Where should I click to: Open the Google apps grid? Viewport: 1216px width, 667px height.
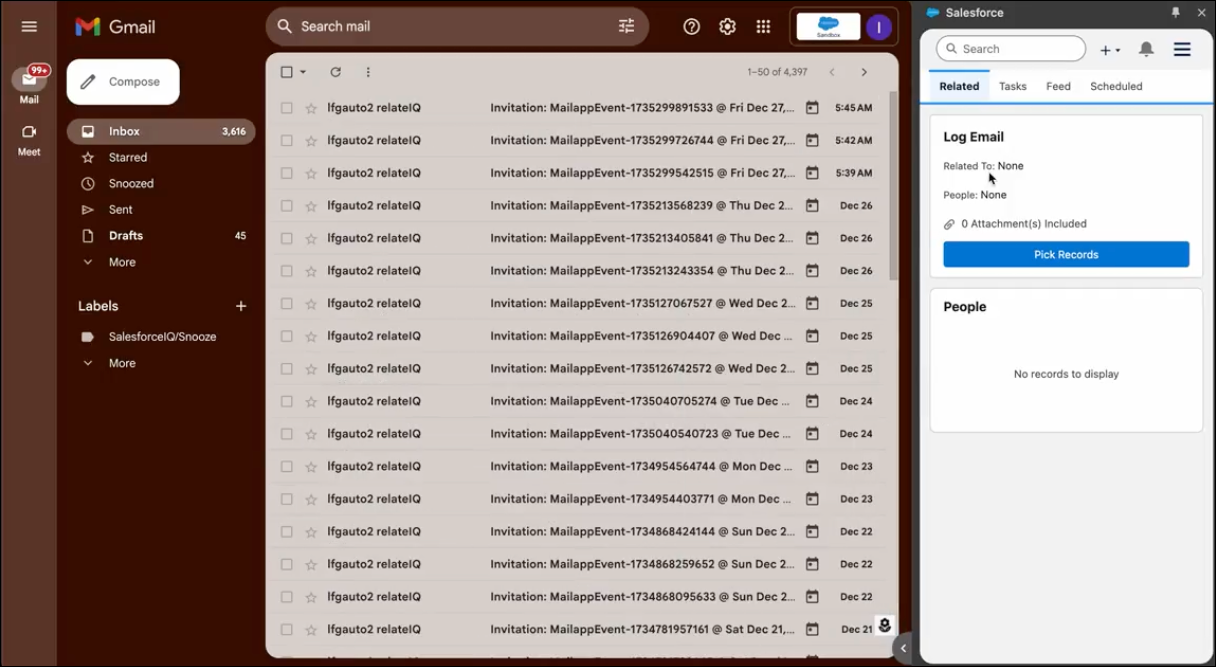[x=763, y=27]
